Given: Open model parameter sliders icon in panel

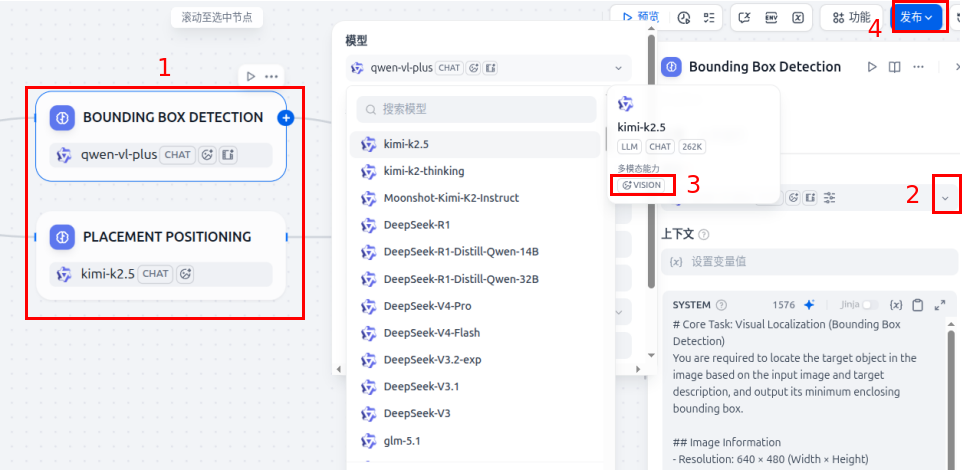Looking at the screenshot, I should coord(830,198).
